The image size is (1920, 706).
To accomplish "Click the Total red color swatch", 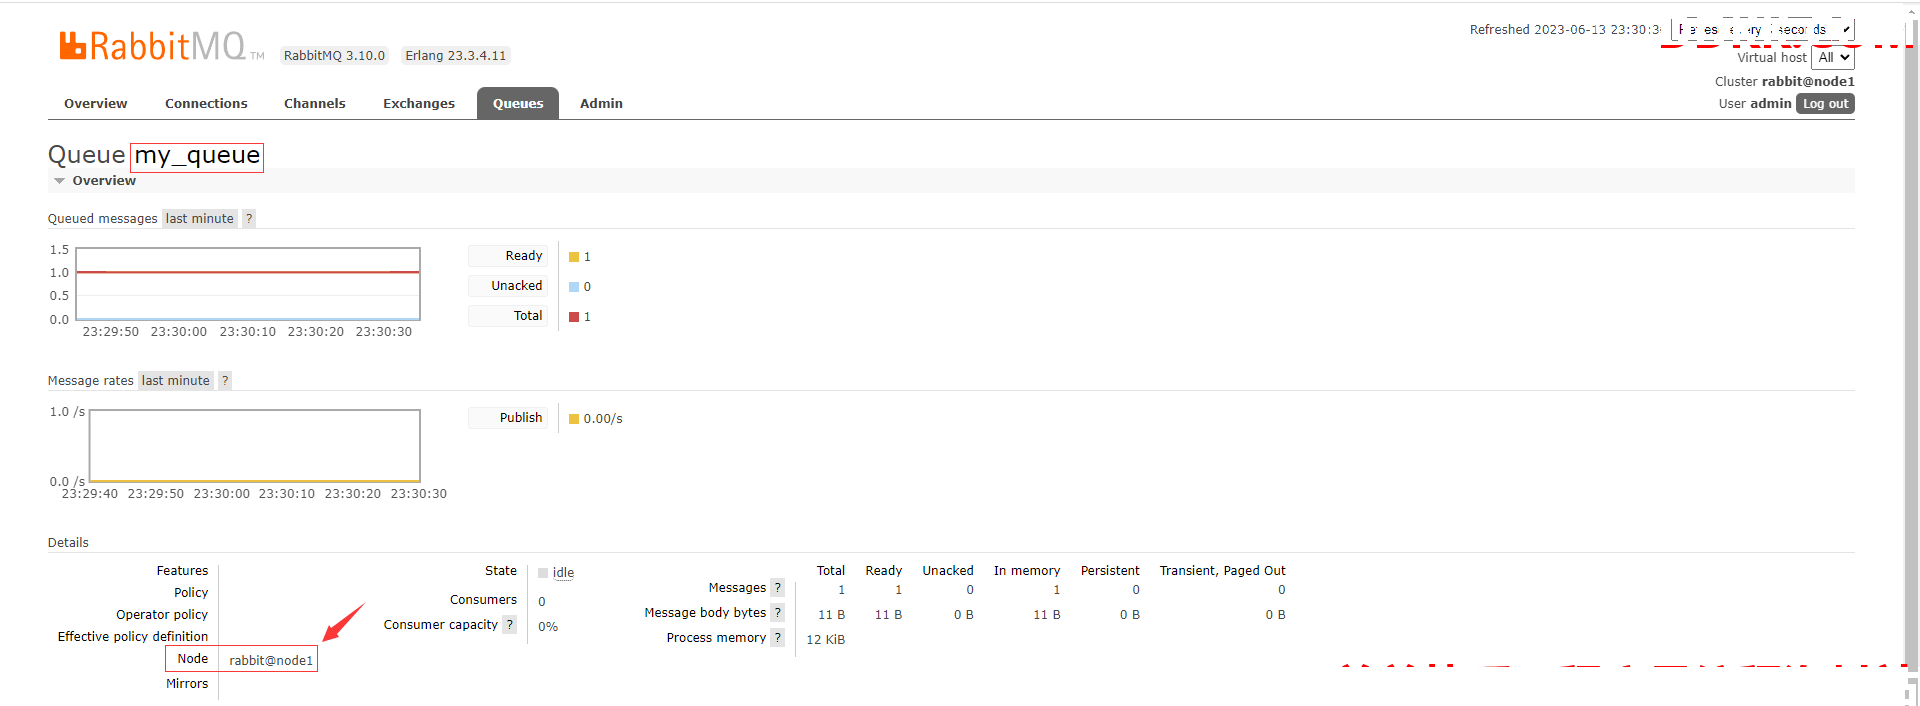I will pyautogui.click(x=574, y=317).
